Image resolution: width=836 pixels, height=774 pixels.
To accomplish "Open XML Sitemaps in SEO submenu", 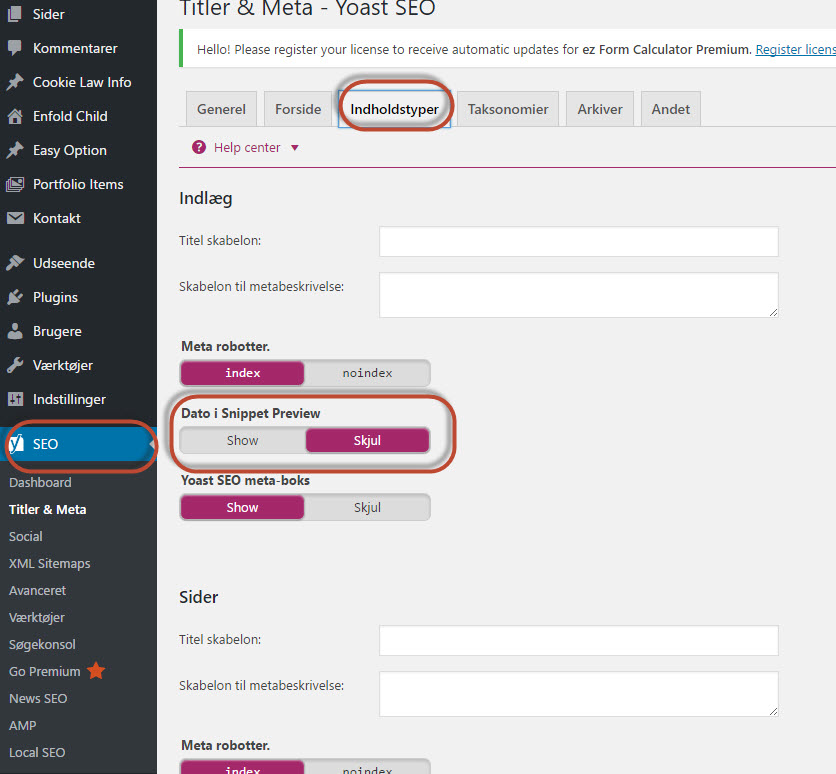I will [x=49, y=563].
